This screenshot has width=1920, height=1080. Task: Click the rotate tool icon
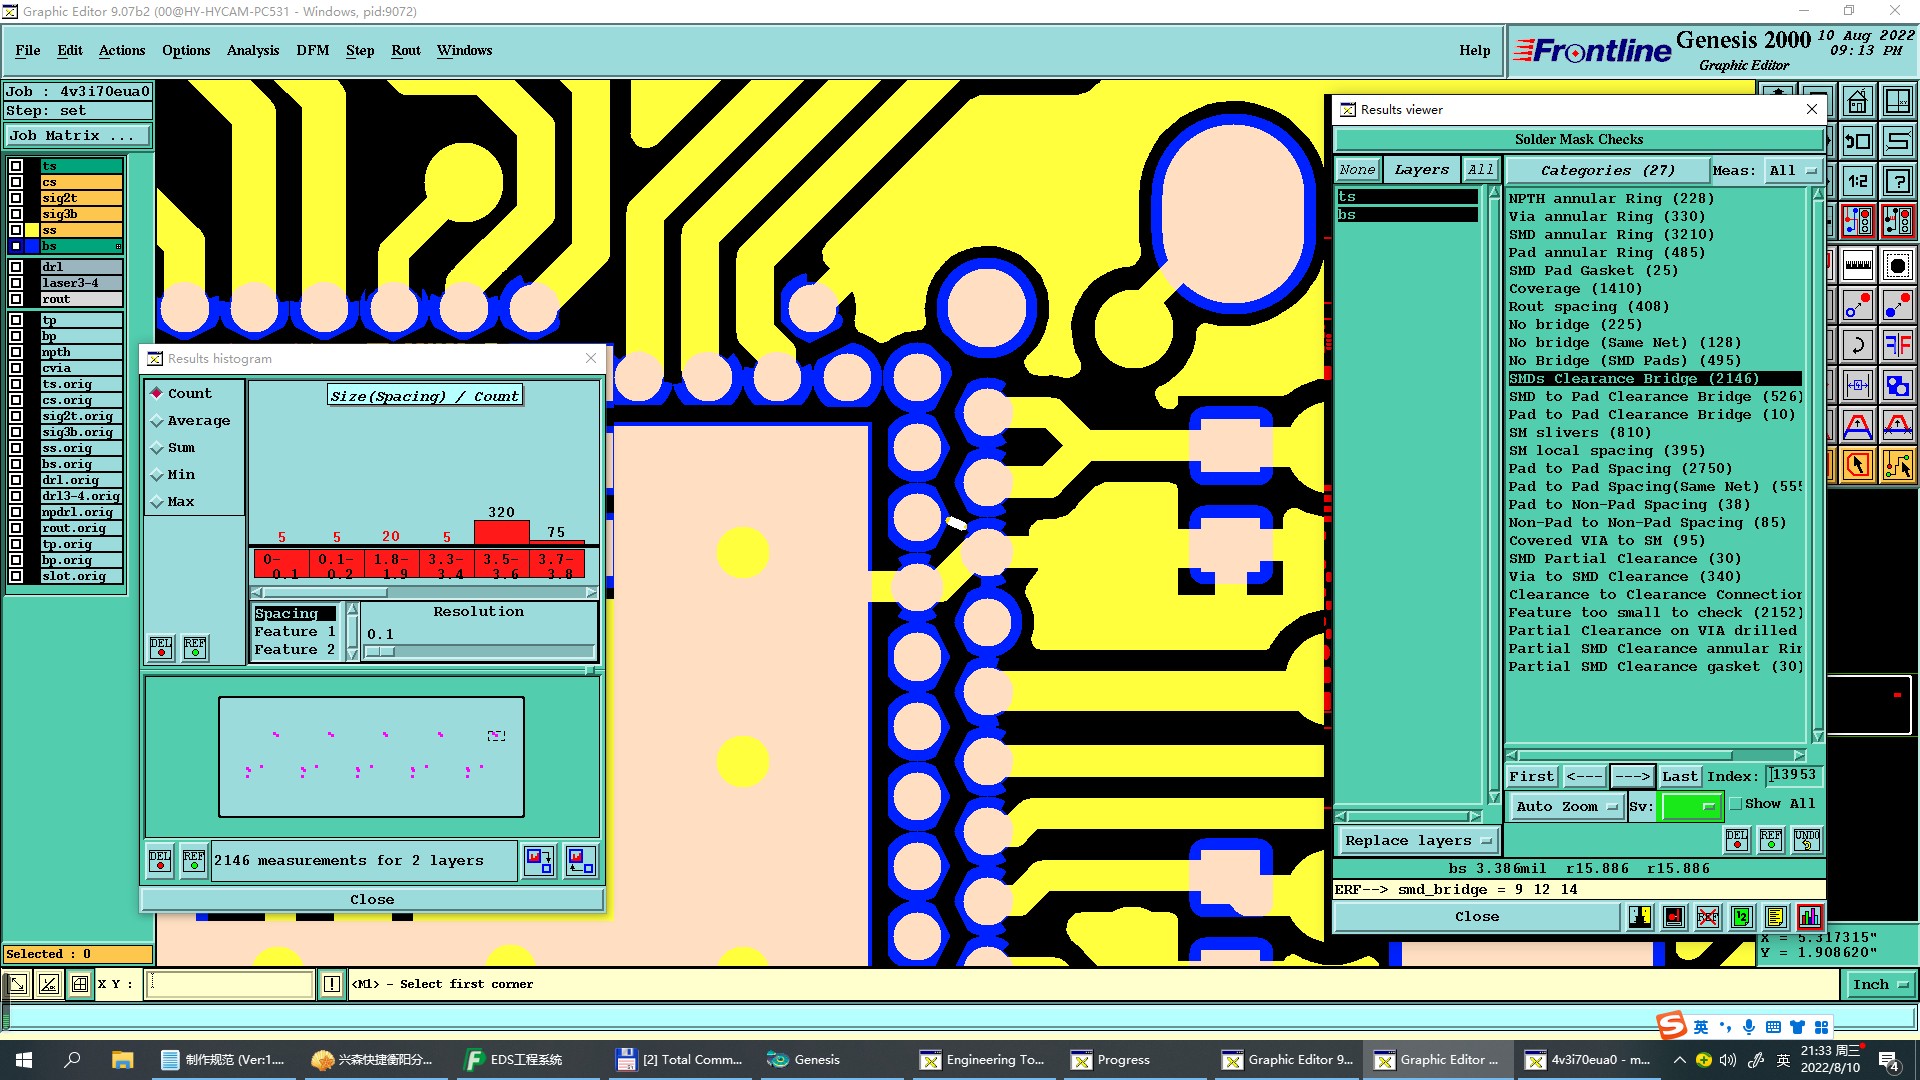point(1857,346)
